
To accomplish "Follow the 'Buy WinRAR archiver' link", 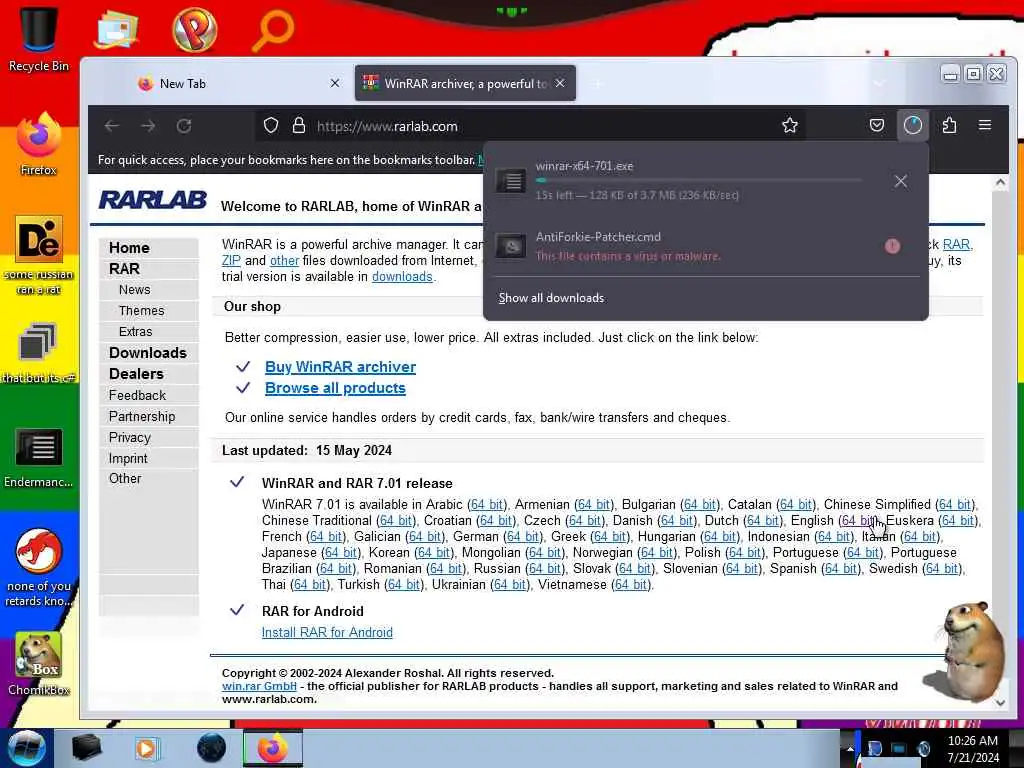I will (x=340, y=366).
